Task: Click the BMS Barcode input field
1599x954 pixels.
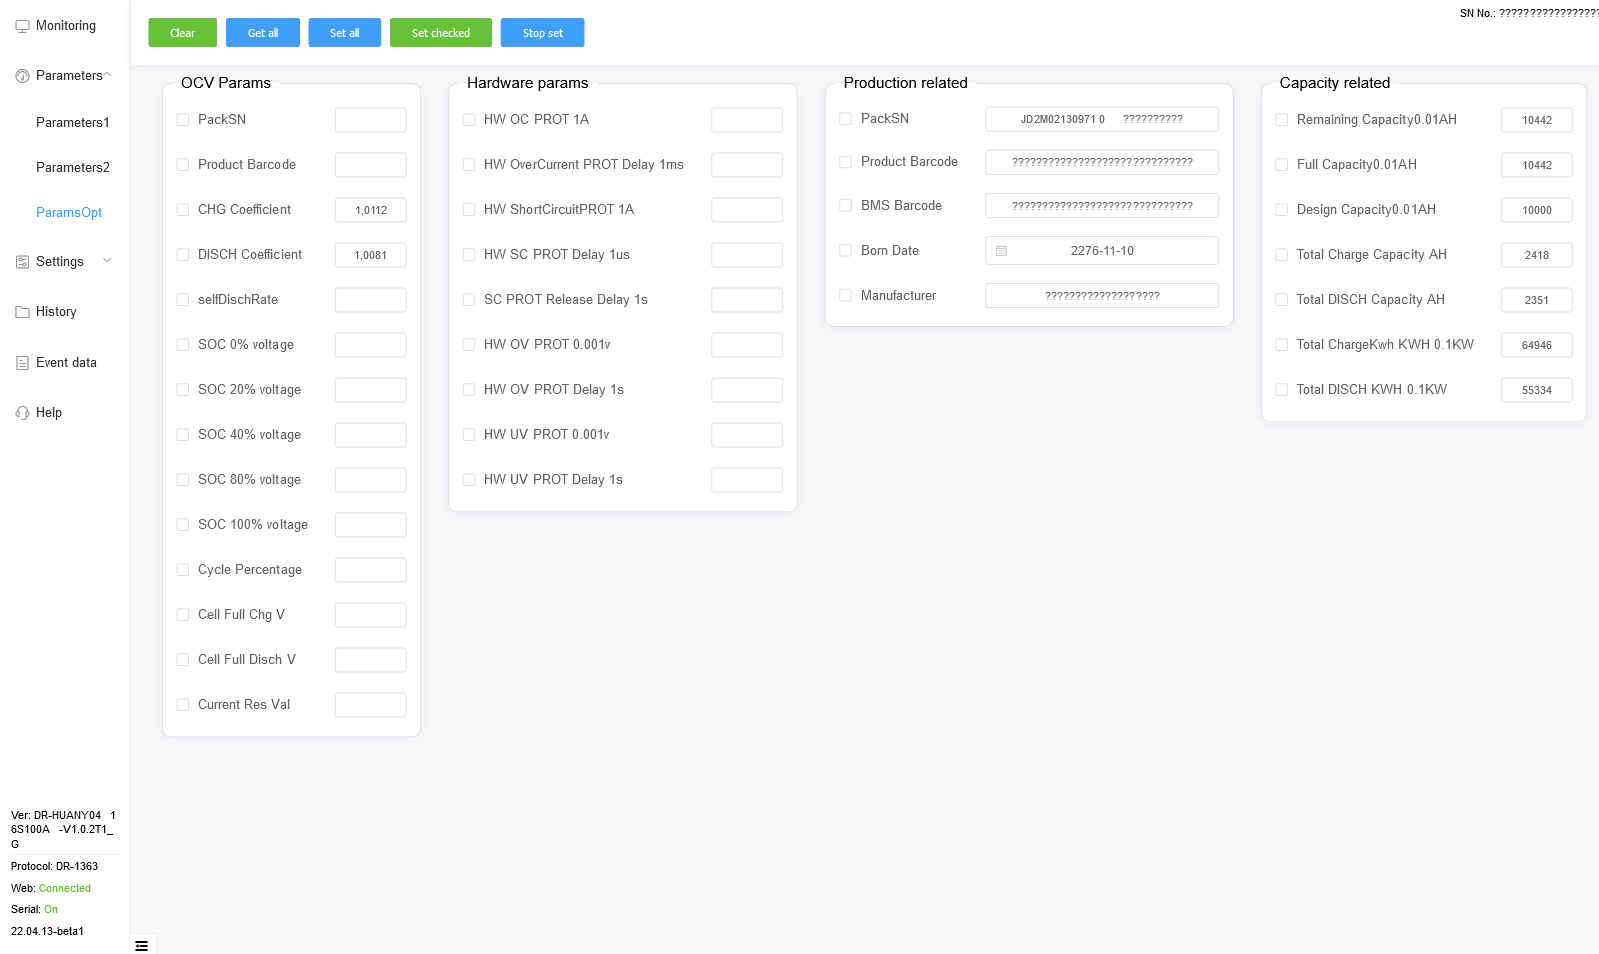Action: (1102, 206)
